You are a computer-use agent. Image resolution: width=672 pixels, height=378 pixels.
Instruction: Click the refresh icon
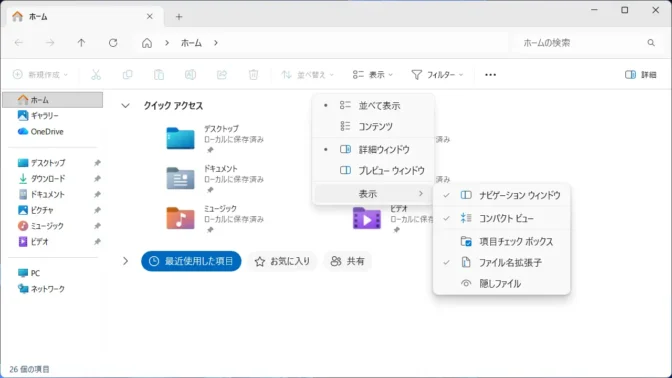[113, 43]
